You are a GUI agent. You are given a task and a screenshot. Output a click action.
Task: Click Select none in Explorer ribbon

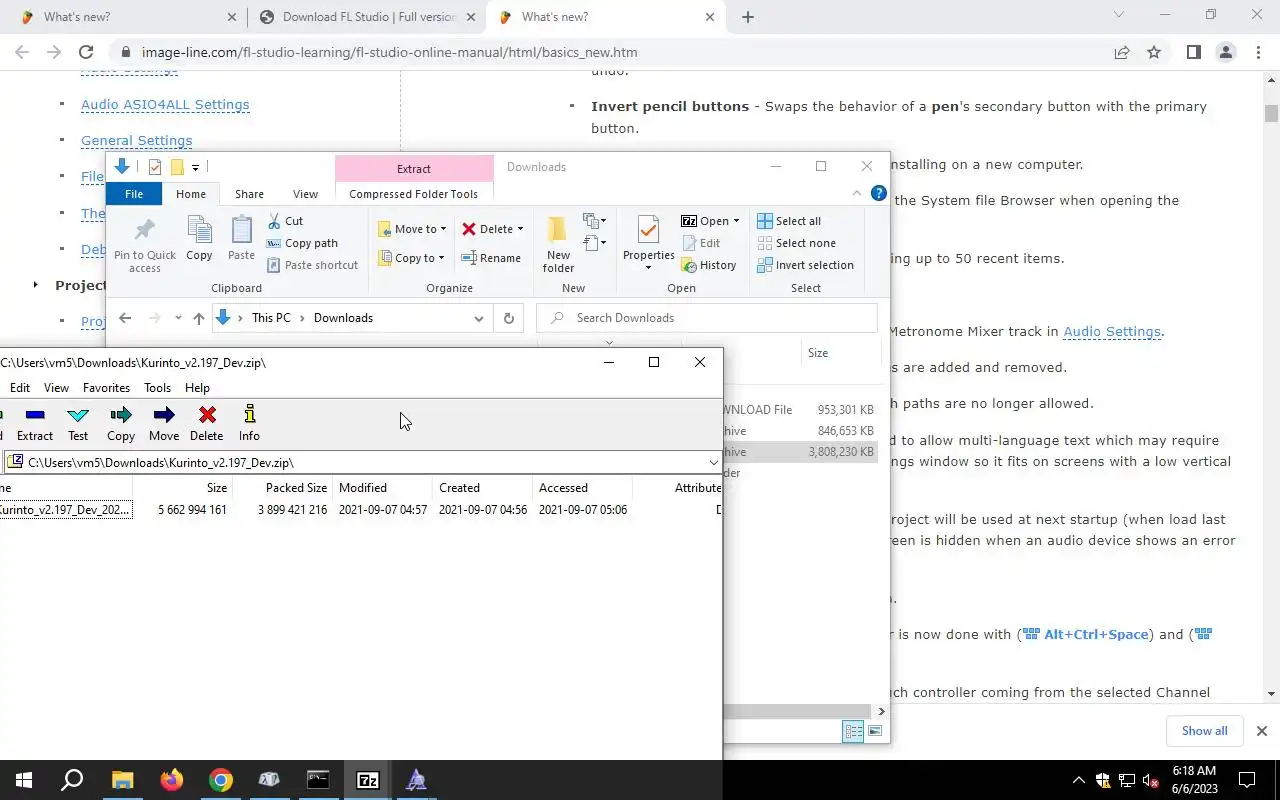[796, 243]
